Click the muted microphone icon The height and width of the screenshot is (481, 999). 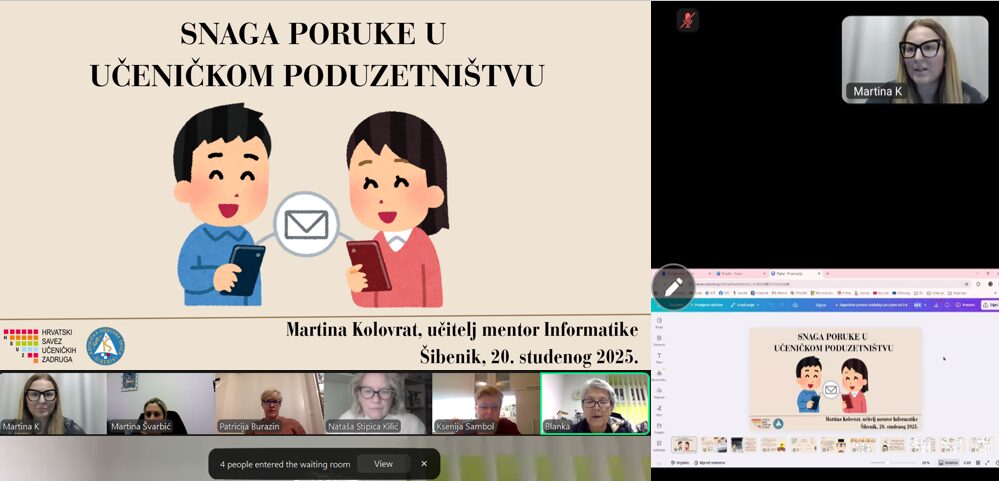coord(687,20)
